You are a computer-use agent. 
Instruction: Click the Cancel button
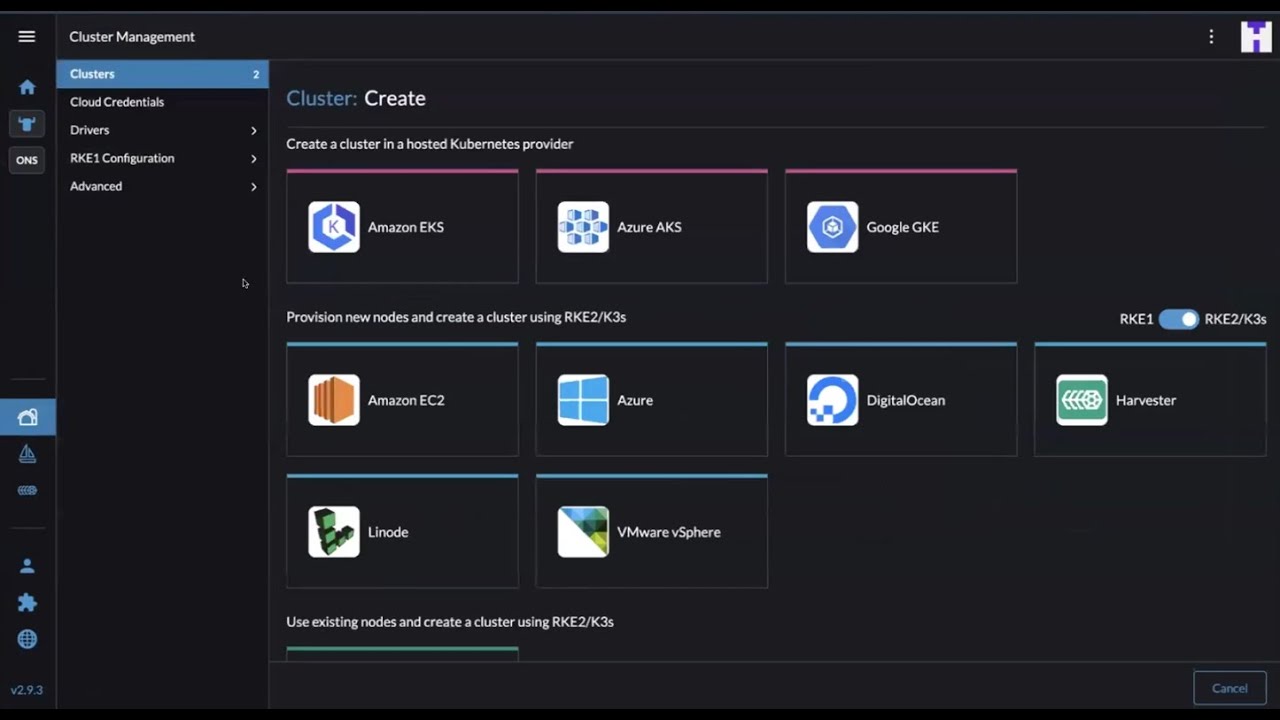coord(1229,688)
